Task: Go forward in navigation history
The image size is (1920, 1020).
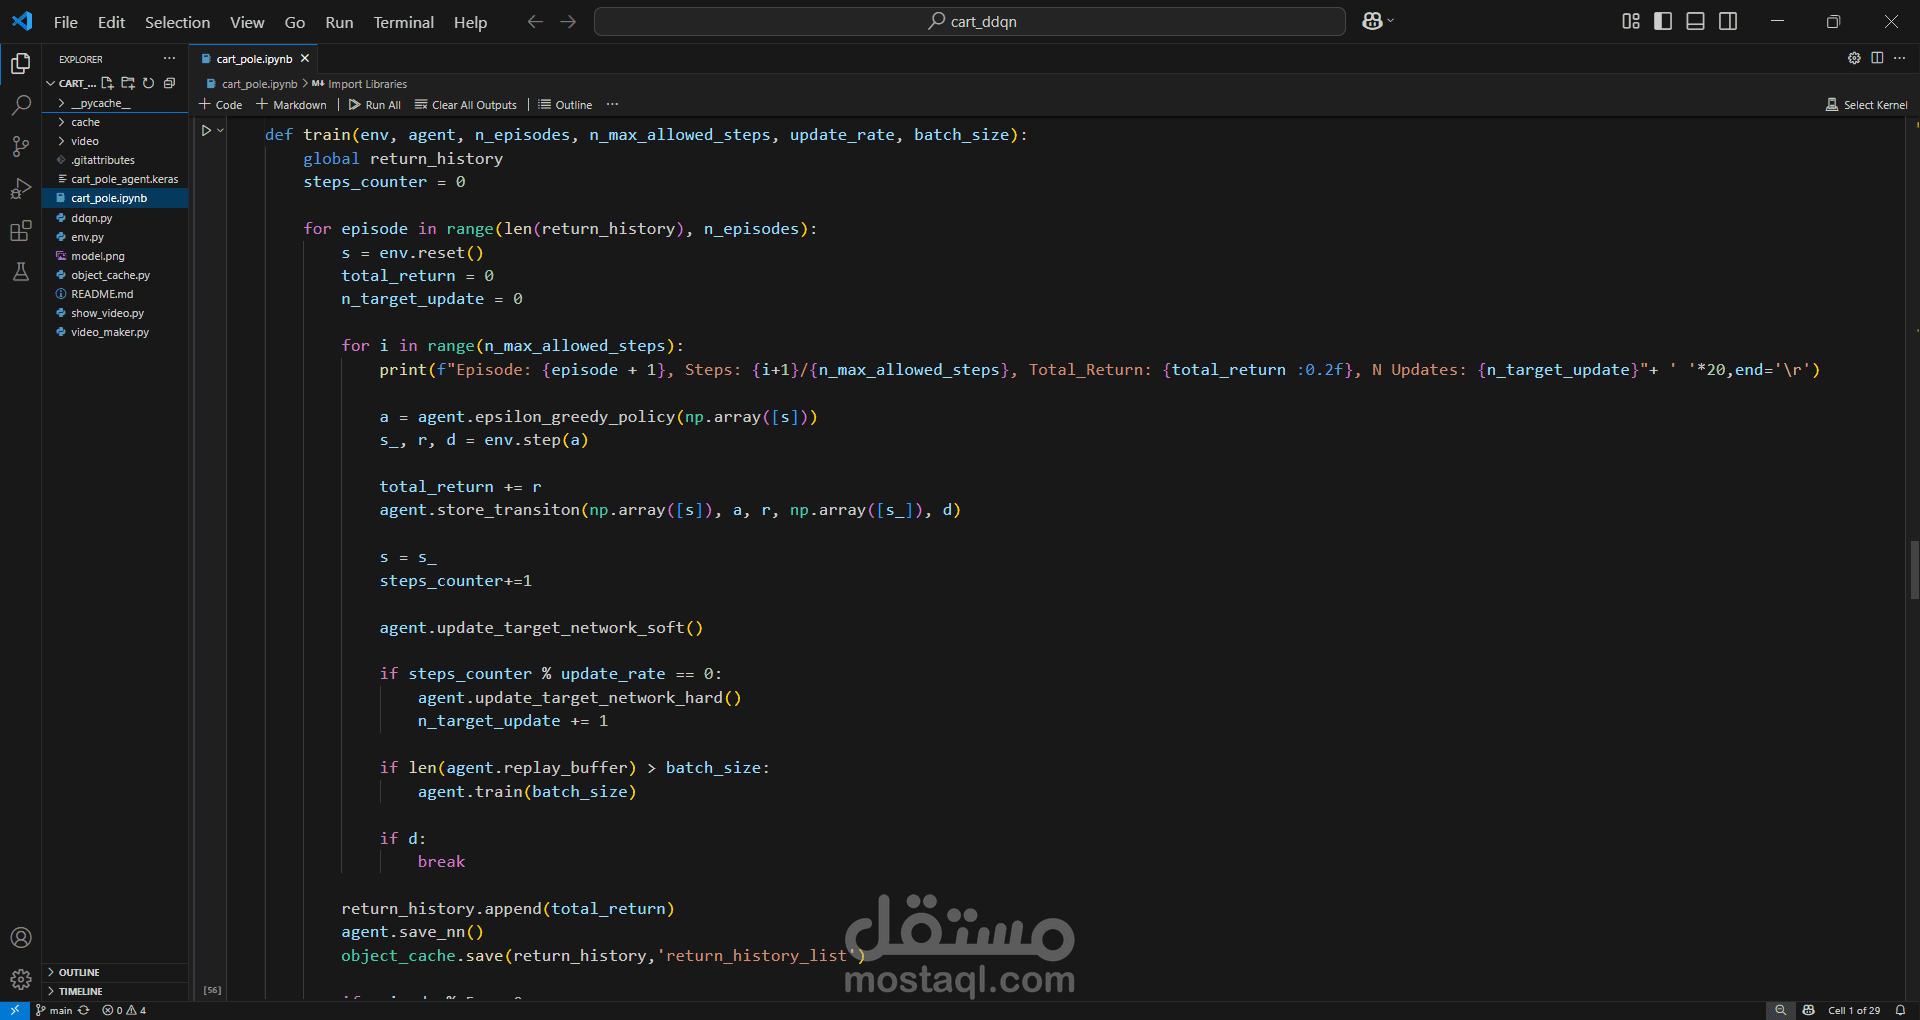Action: click(x=568, y=21)
